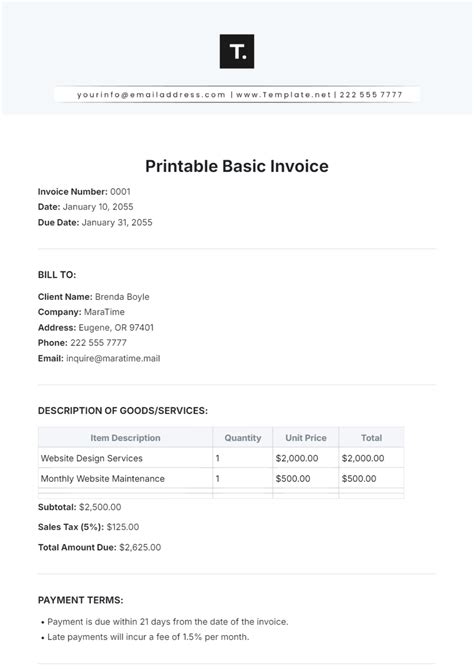Click the address Eugene, OR 97401
This screenshot has height=671, width=474.
tap(116, 327)
